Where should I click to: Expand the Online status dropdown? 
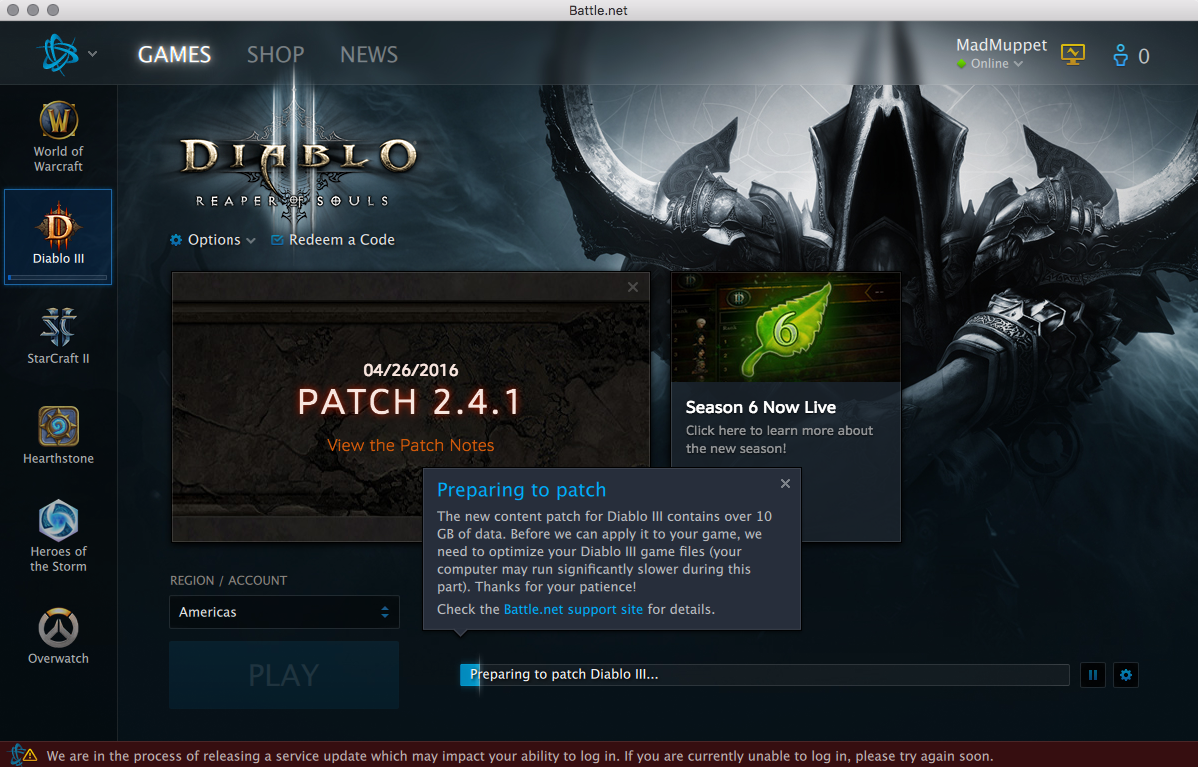click(996, 63)
